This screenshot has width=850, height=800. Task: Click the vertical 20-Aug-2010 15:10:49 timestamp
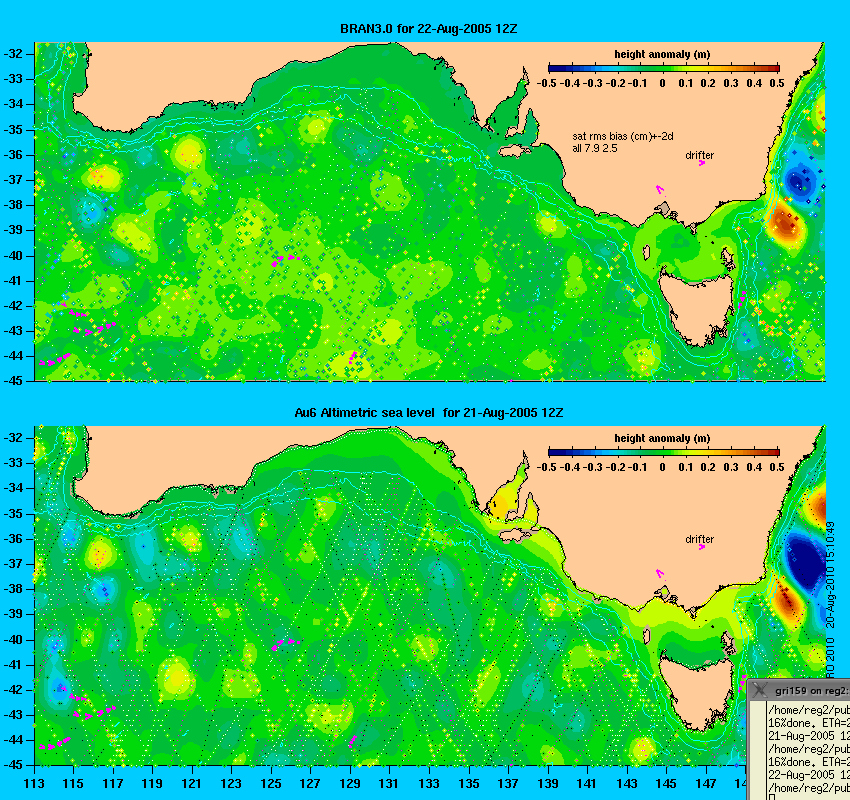click(830, 575)
